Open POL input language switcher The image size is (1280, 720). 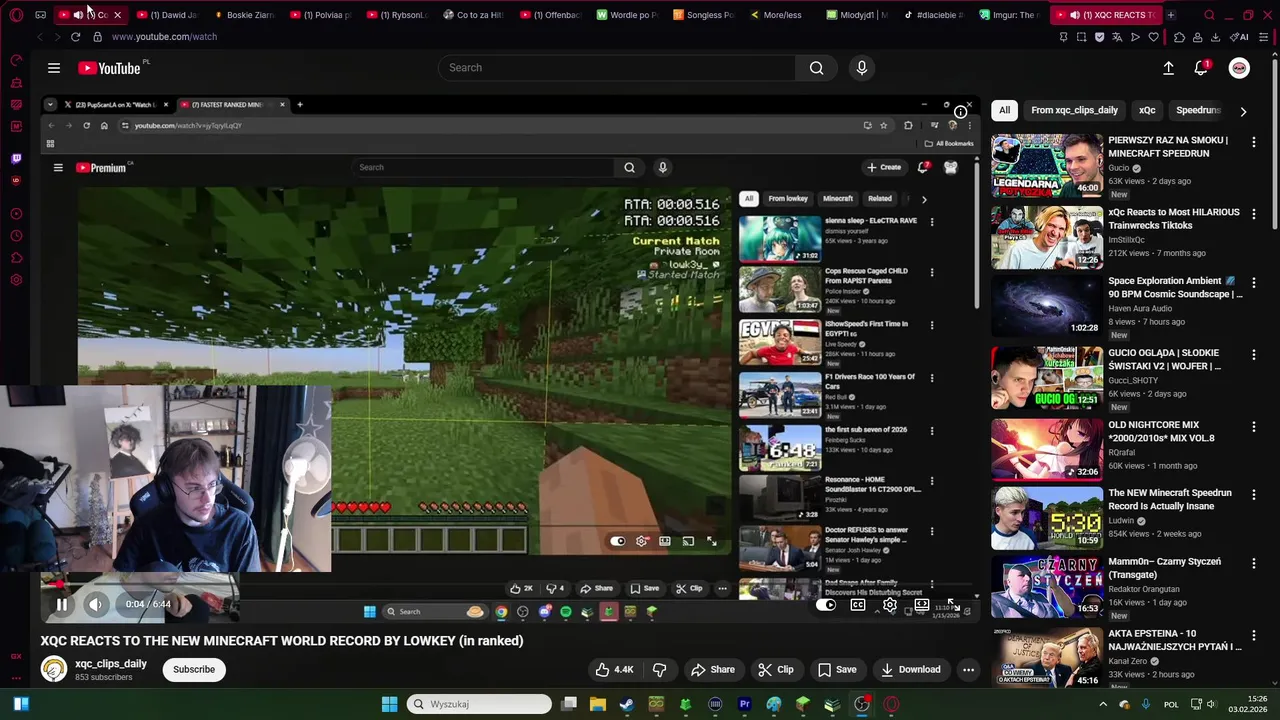coord(1171,704)
